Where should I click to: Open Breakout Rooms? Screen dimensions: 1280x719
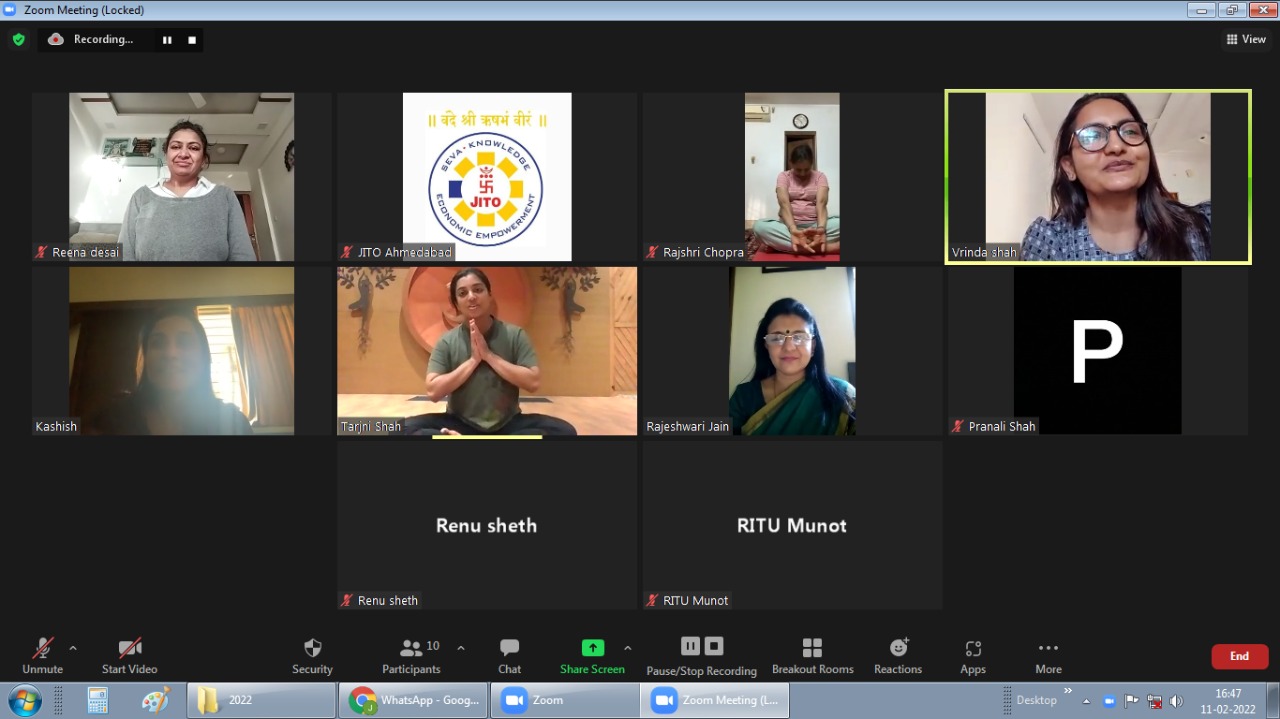[x=812, y=648]
